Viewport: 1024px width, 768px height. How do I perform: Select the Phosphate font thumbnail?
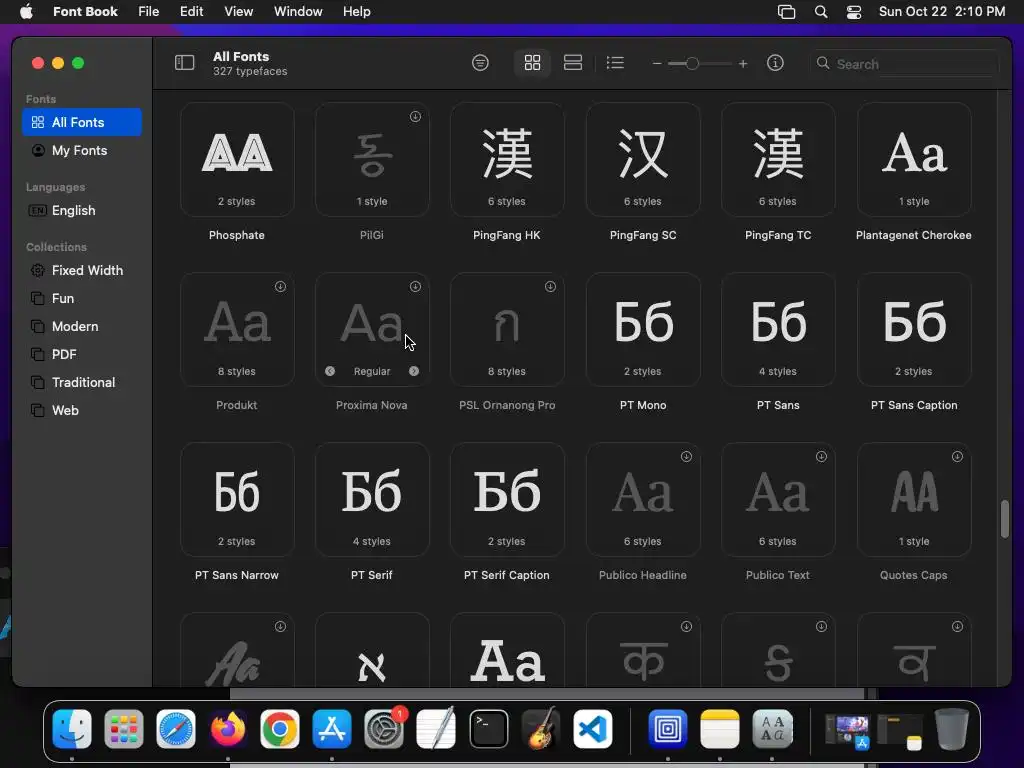[237, 159]
